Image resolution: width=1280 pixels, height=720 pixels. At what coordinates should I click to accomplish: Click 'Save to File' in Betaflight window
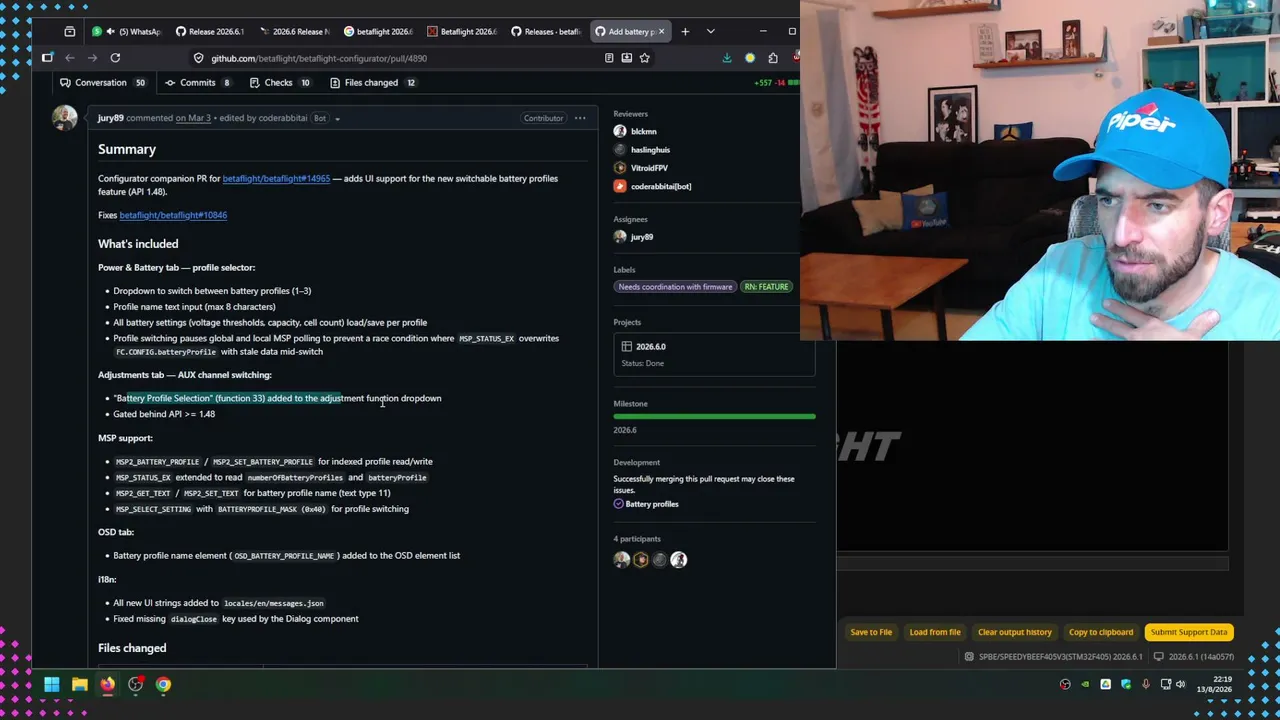871,632
